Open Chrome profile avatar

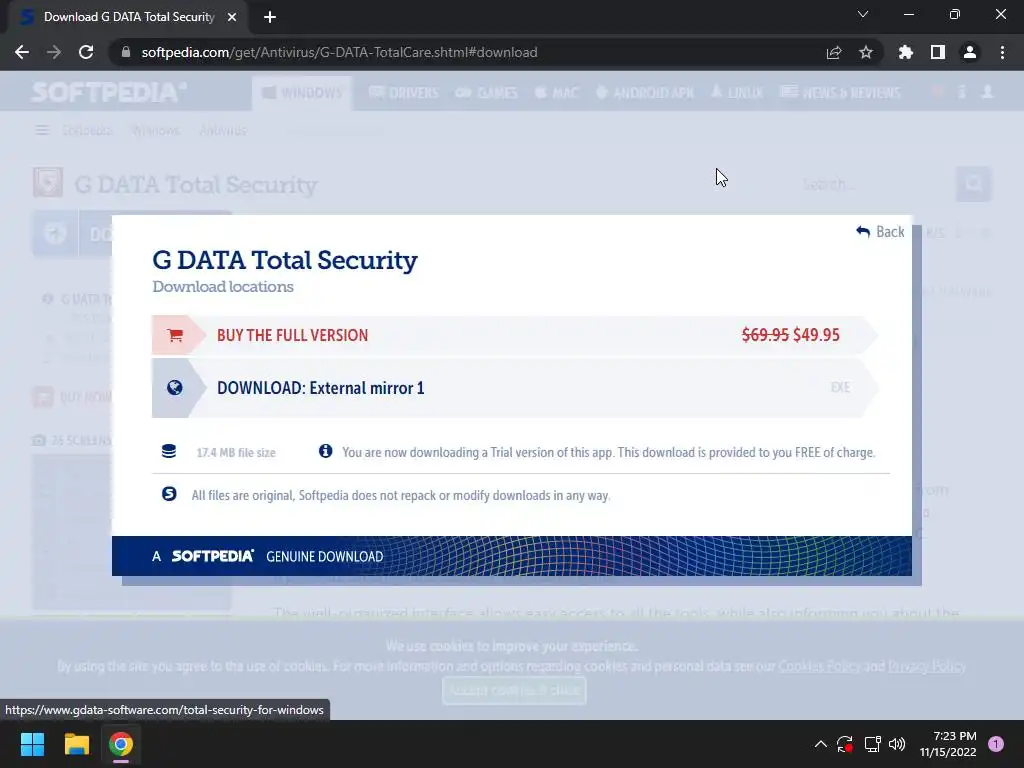pos(970,52)
